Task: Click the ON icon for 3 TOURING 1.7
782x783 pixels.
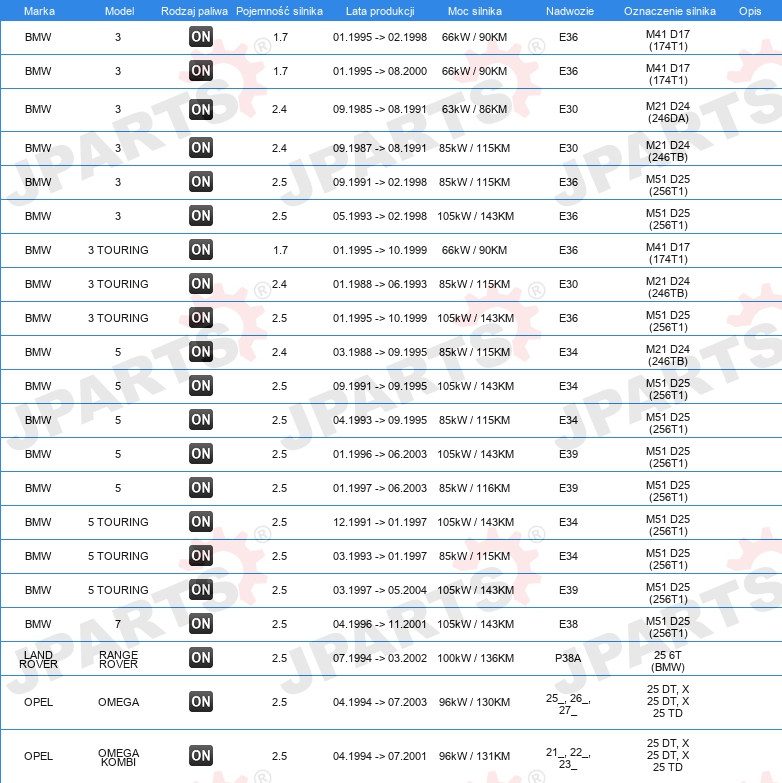Action: pyautogui.click(x=201, y=249)
